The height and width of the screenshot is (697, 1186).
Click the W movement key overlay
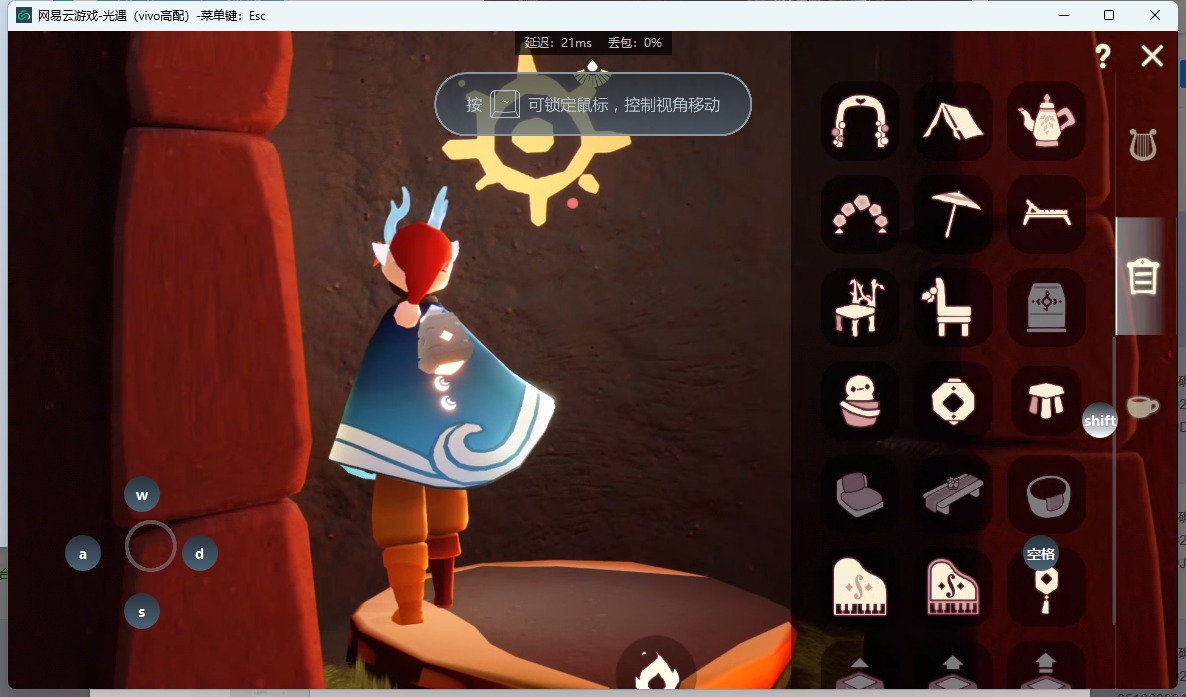coord(142,495)
